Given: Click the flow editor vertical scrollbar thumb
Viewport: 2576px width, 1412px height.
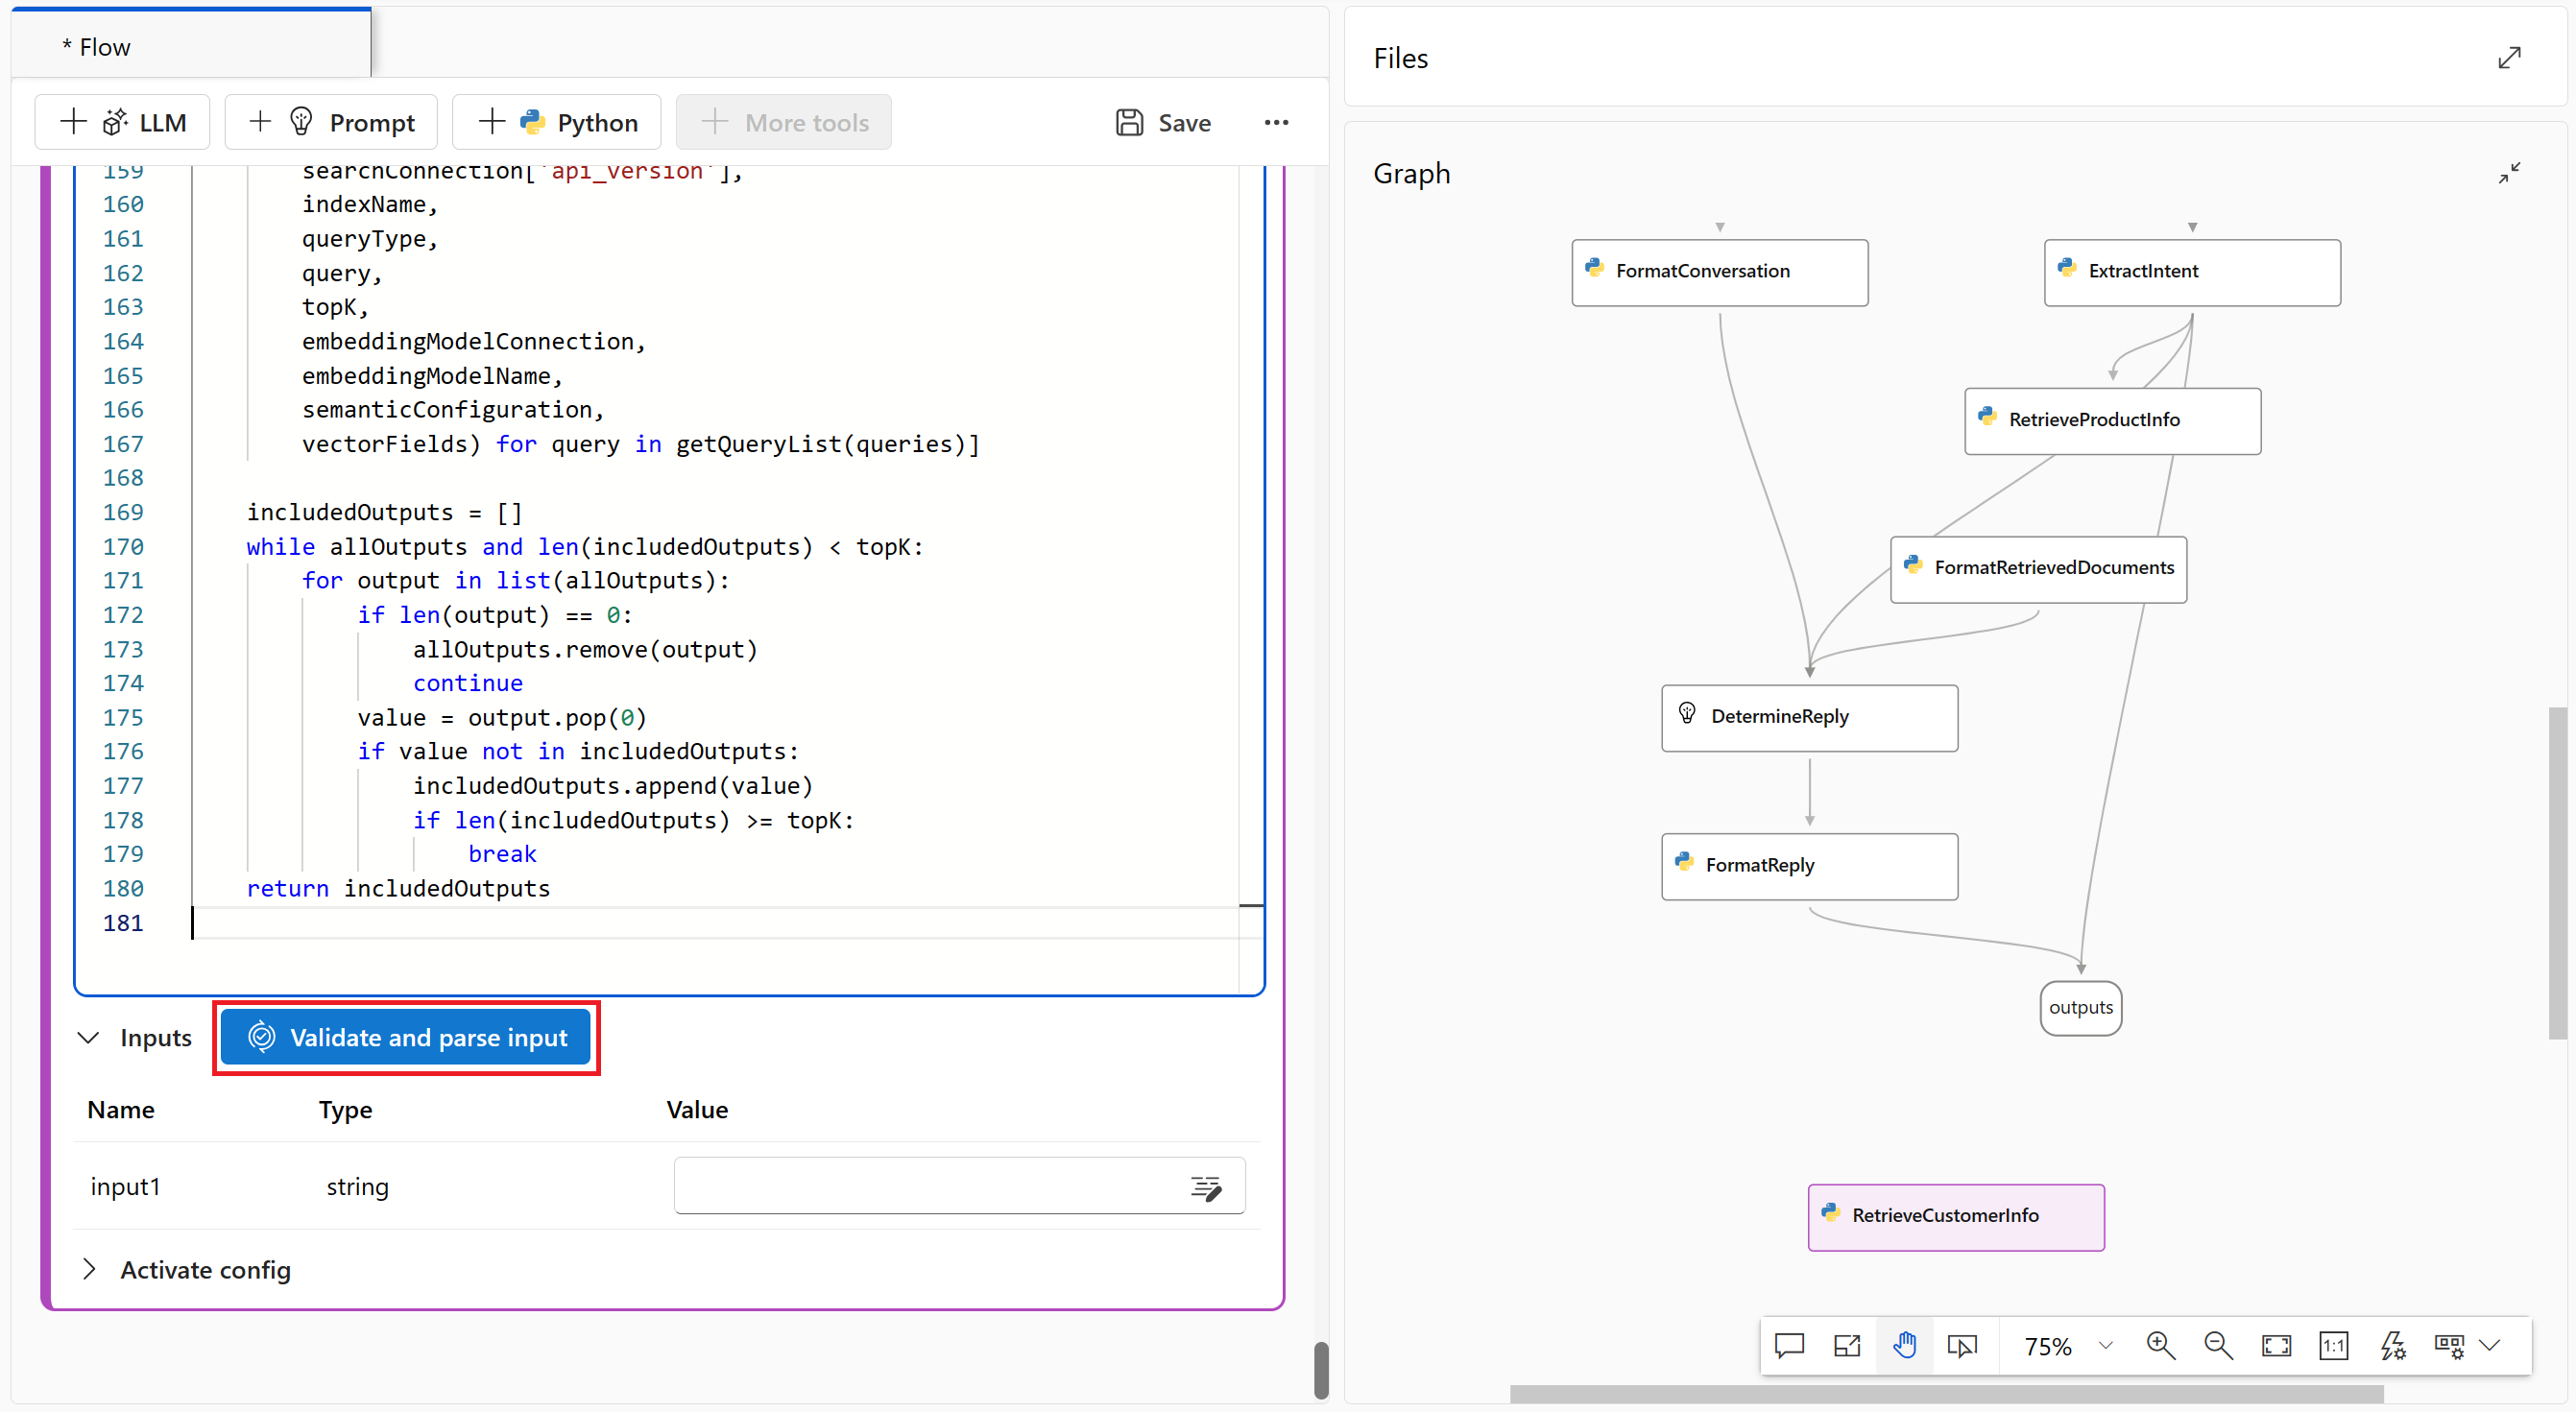Looking at the screenshot, I should (1320, 1370).
